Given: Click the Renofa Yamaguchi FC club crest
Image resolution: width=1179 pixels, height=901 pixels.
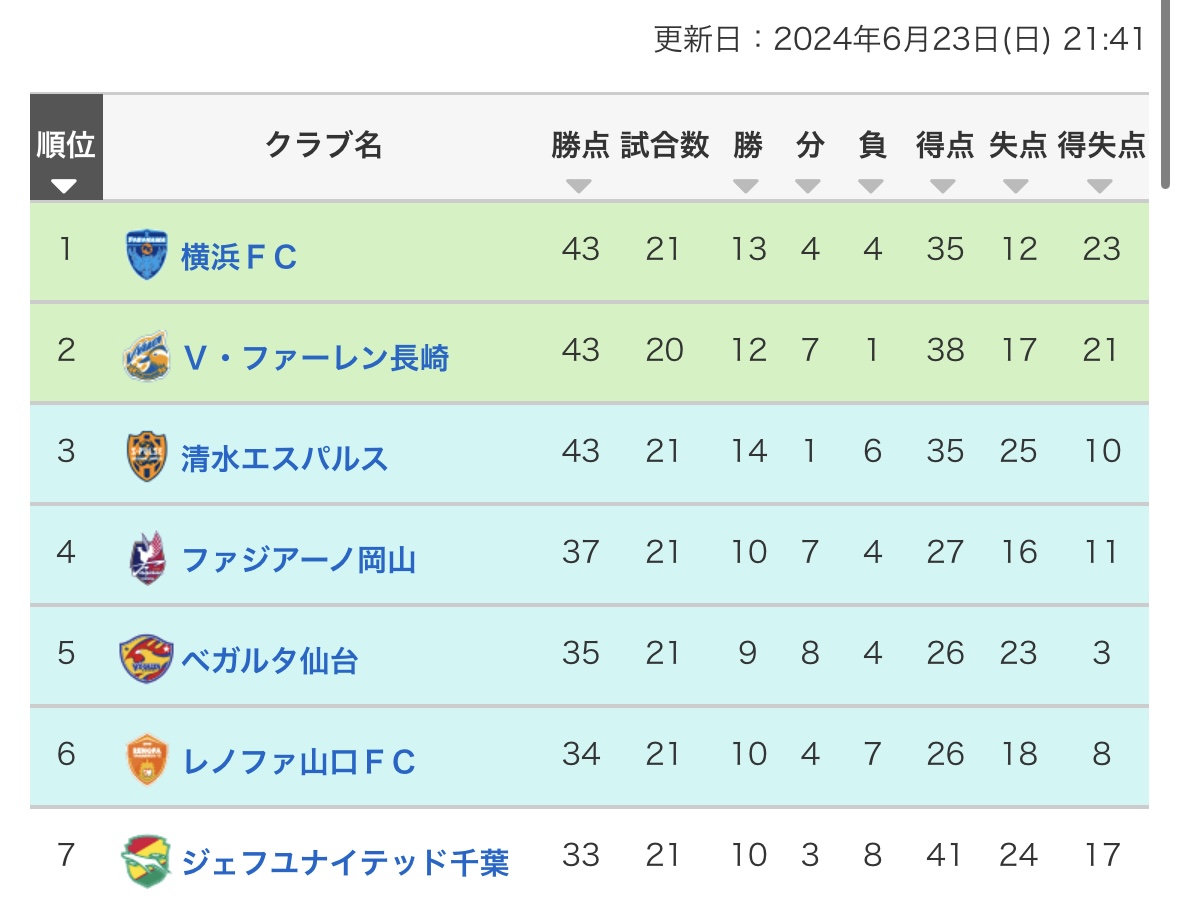Looking at the screenshot, I should (x=146, y=760).
